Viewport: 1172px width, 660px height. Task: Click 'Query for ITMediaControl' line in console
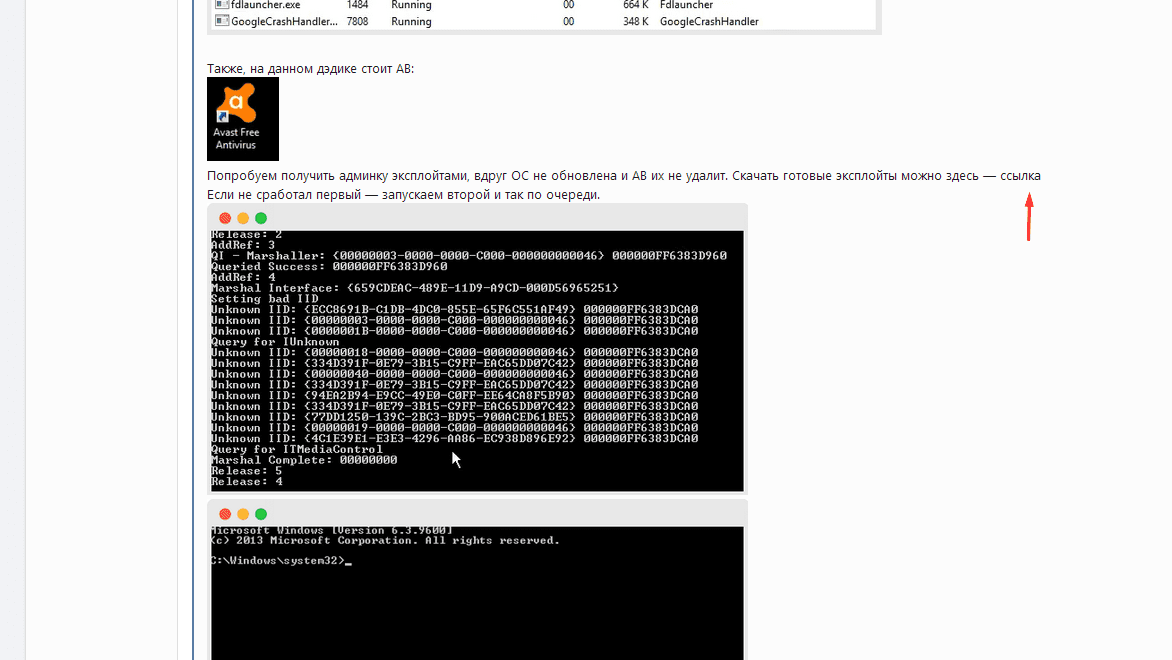pos(296,449)
